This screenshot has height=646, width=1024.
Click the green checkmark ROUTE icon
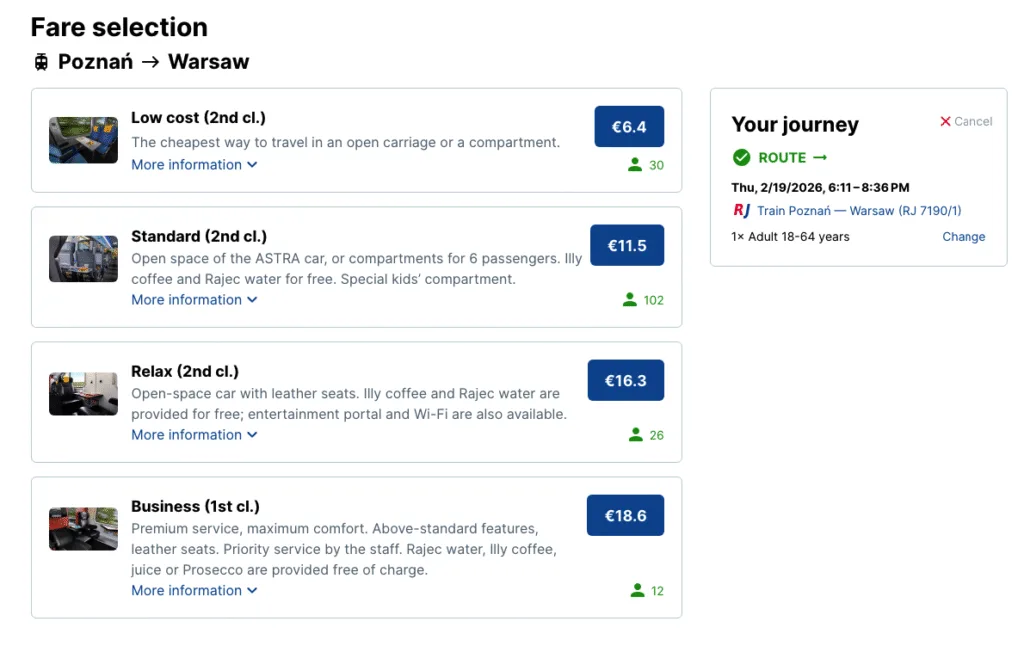pyautogui.click(x=741, y=157)
